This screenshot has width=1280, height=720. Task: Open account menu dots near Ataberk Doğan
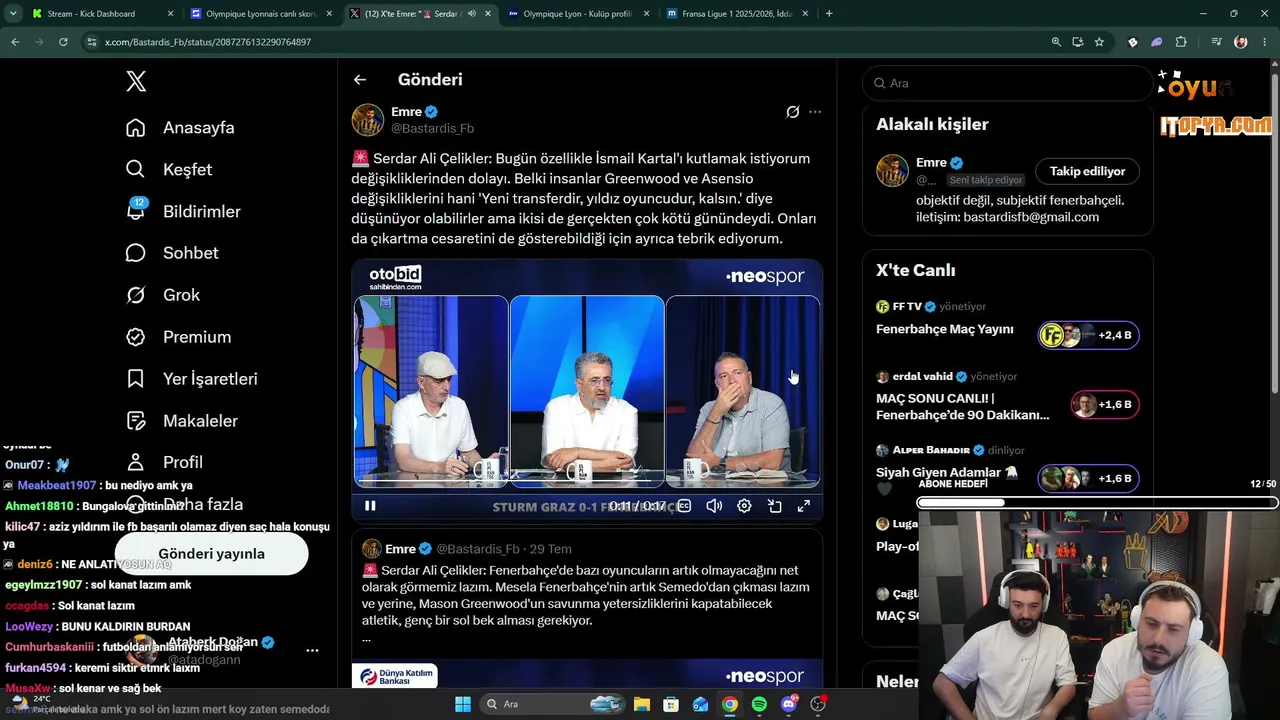[312, 650]
